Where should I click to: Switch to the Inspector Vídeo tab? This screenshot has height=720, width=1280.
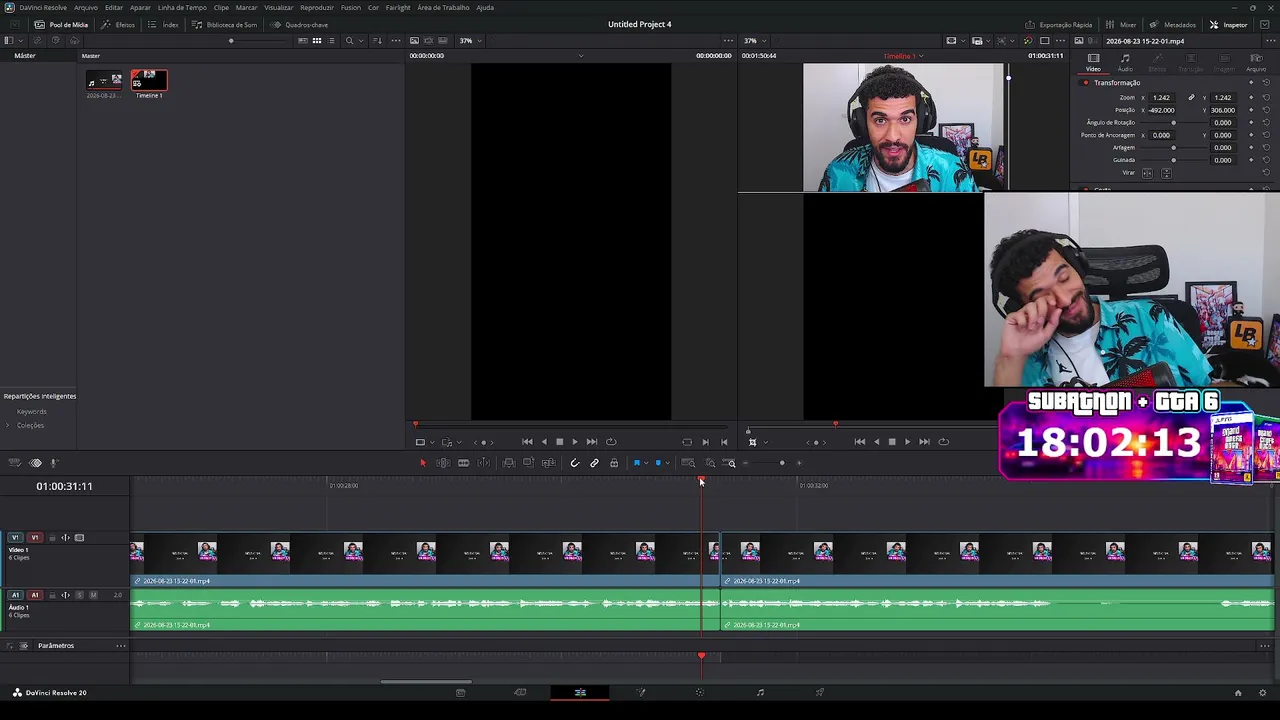[x=1093, y=63]
